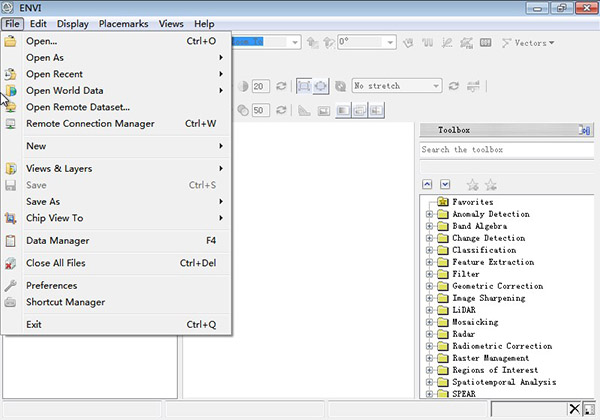The height and width of the screenshot is (420, 600).
Task: Click the remove from favorites star icon
Action: (491, 185)
